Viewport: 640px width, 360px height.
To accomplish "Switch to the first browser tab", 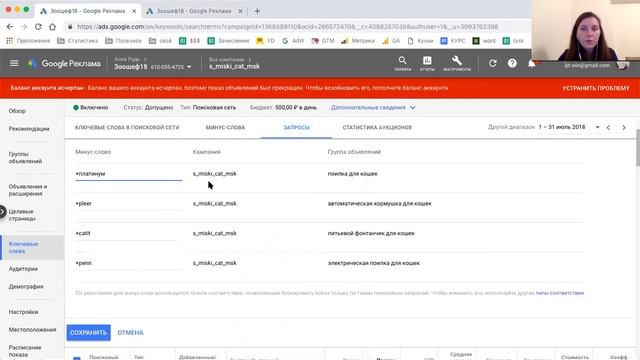I will coord(88,11).
